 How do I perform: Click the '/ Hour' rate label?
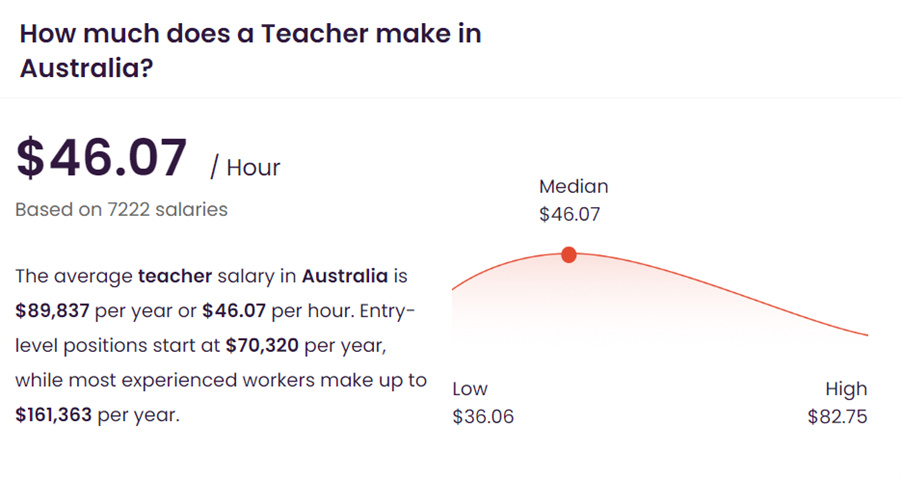245,167
